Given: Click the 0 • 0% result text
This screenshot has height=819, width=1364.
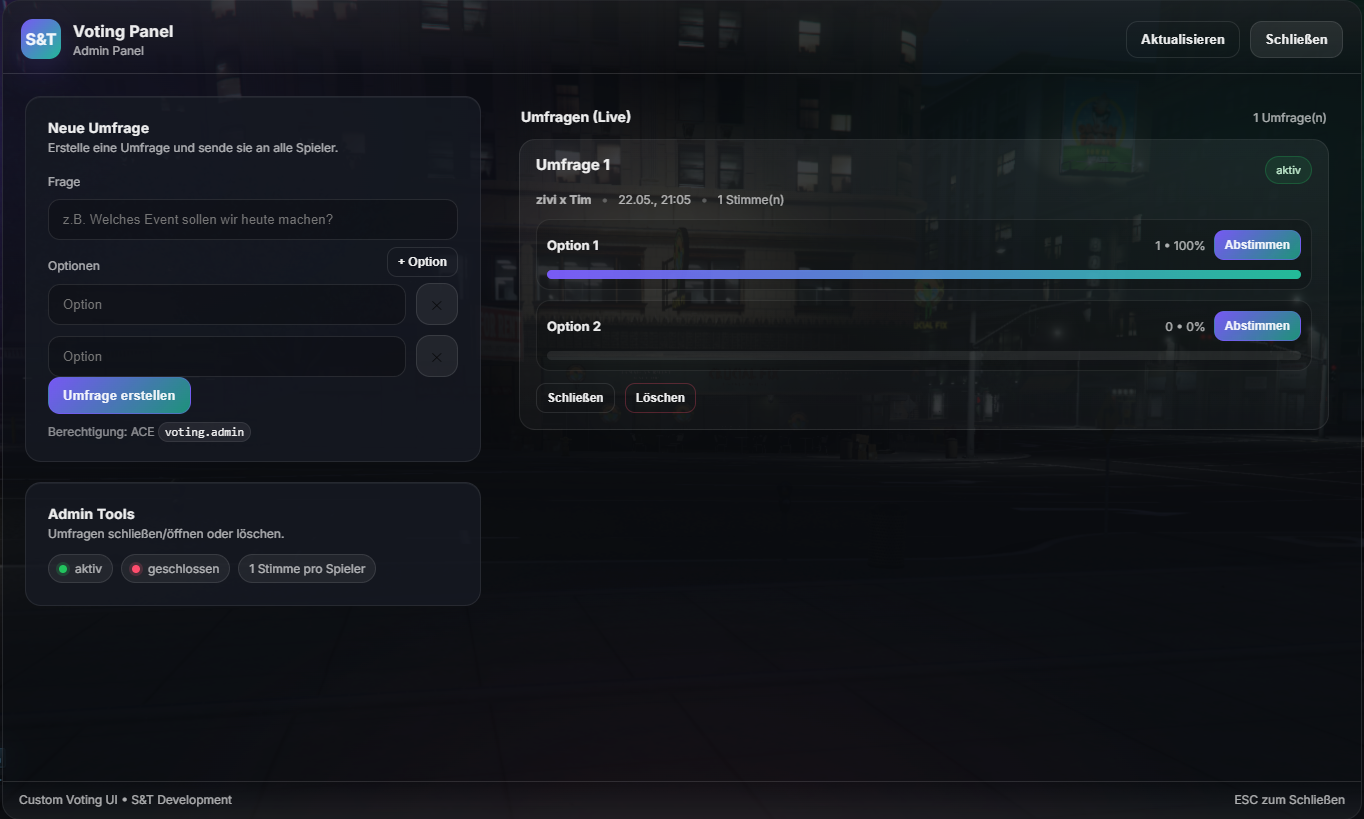Looking at the screenshot, I should coord(1185,327).
